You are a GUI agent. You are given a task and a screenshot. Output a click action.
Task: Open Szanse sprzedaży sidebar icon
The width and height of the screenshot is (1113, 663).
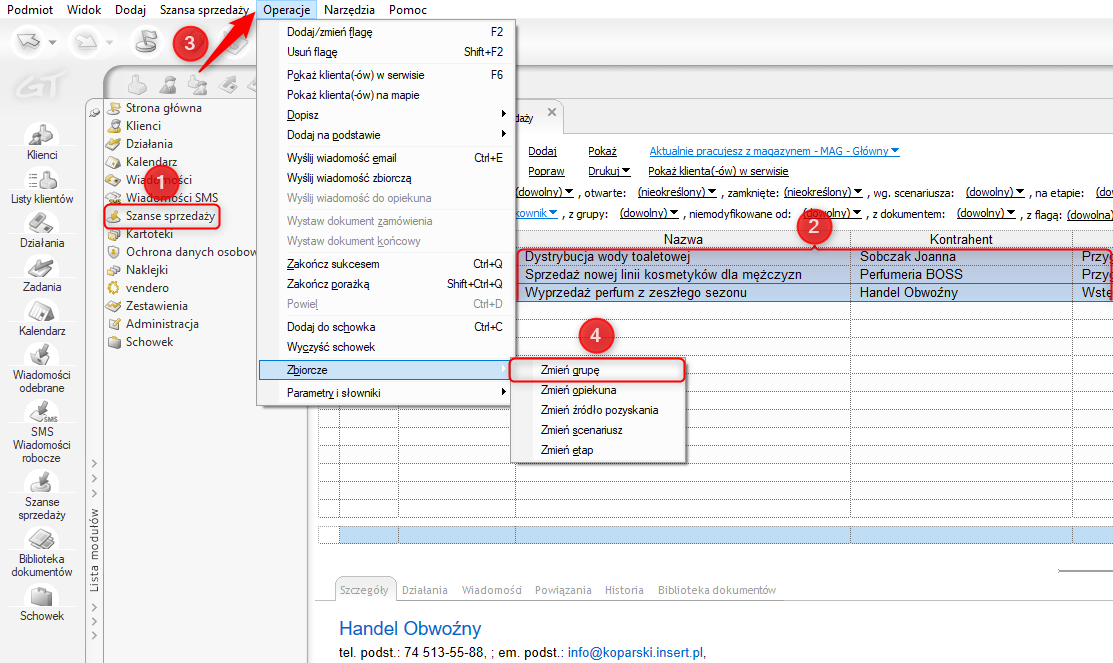[x=42, y=497]
